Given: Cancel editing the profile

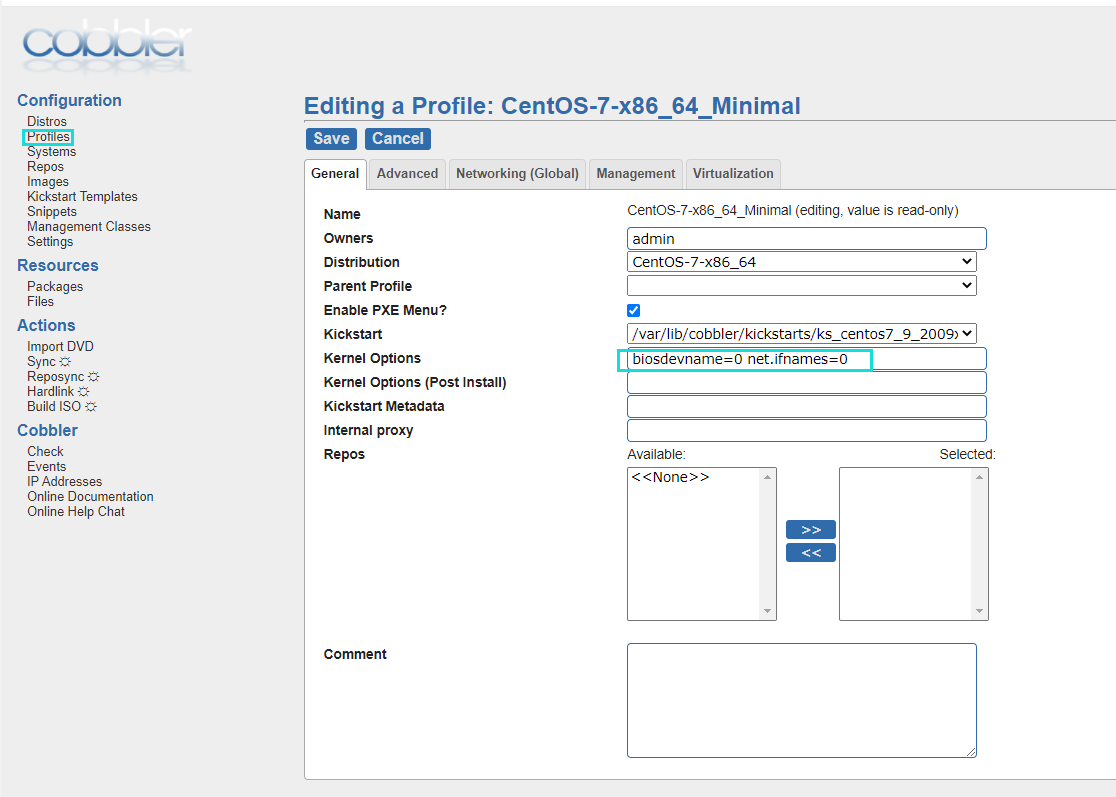Looking at the screenshot, I should pyautogui.click(x=398, y=139).
